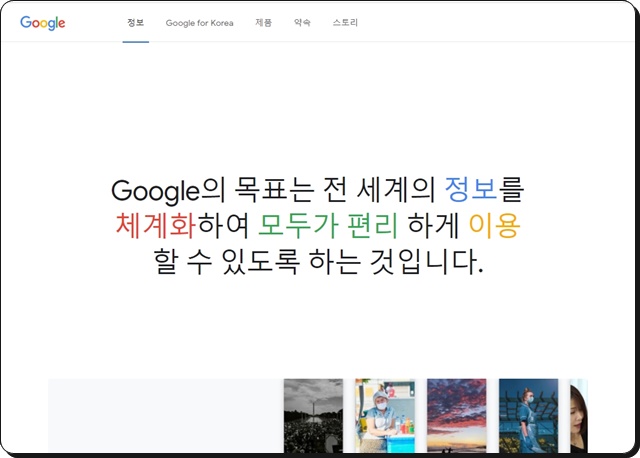The image size is (640, 458).
Task: Open the black-and-white crowd monument photo
Action: [x=313, y=416]
